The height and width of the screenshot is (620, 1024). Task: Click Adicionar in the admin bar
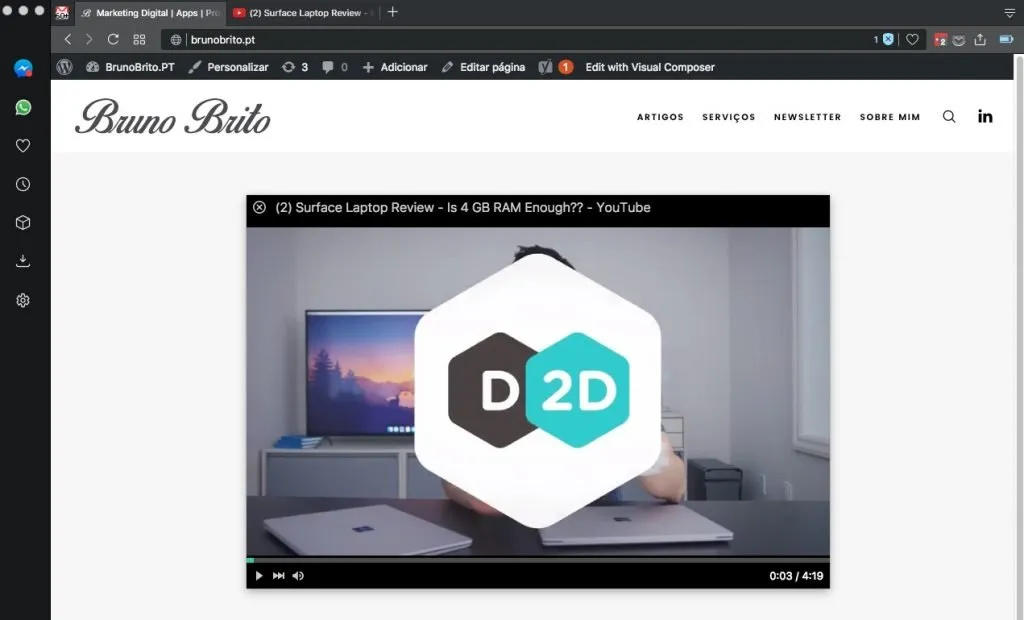(x=395, y=67)
